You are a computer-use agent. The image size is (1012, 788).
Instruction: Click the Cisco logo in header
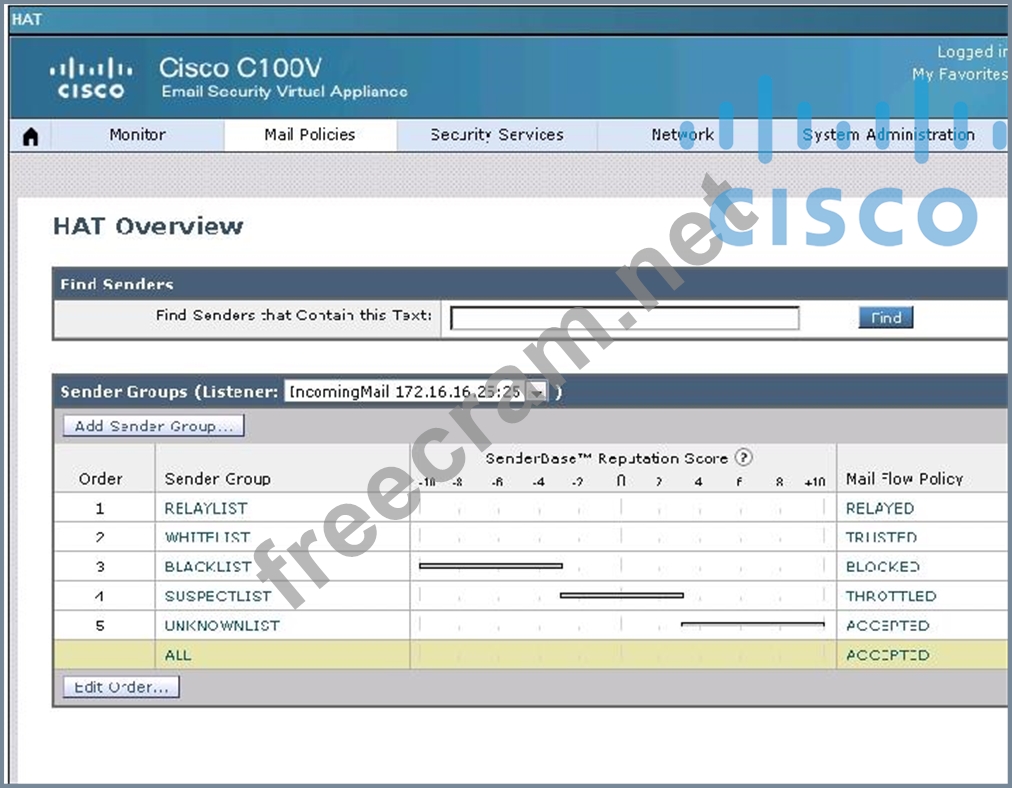point(91,79)
